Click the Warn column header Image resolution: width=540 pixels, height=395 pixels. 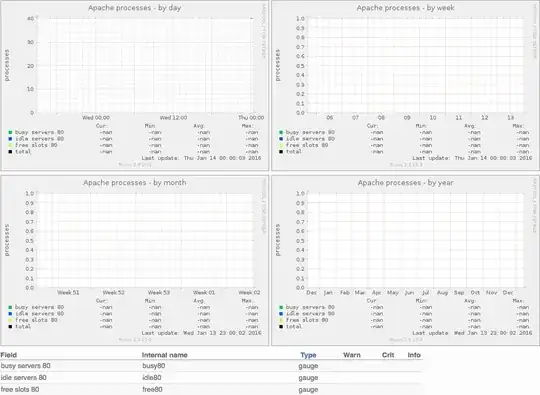tap(352, 355)
